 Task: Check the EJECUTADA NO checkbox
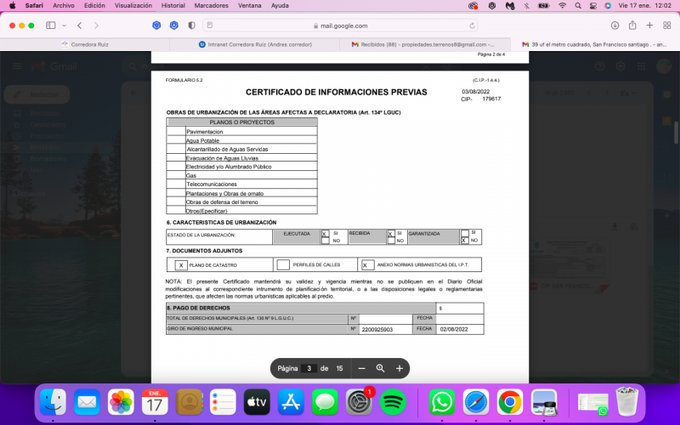[325, 240]
